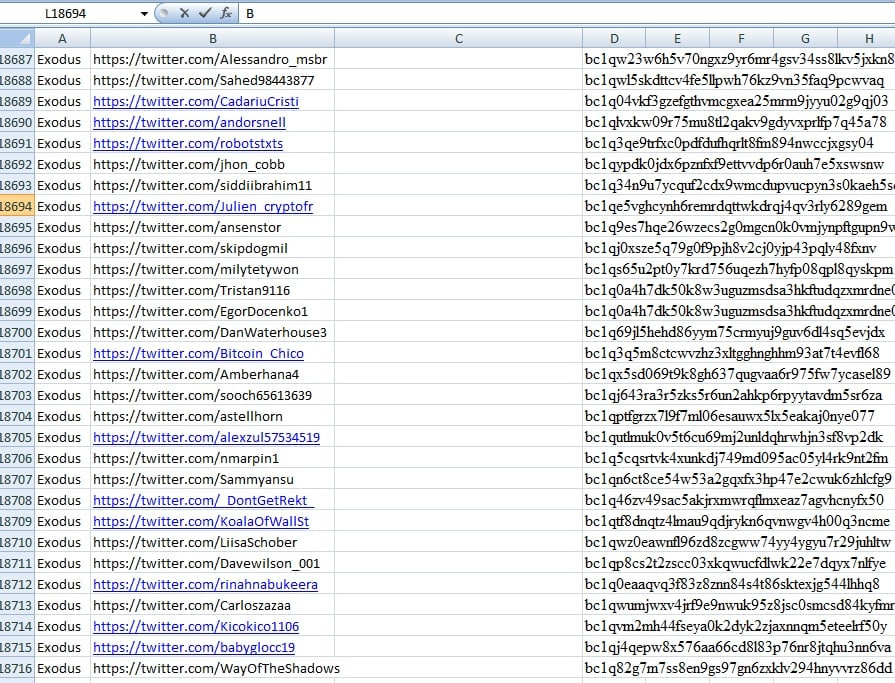Open the Bitcoin_Chico twitter link
Screen dimensions: 895x683
tap(198, 353)
